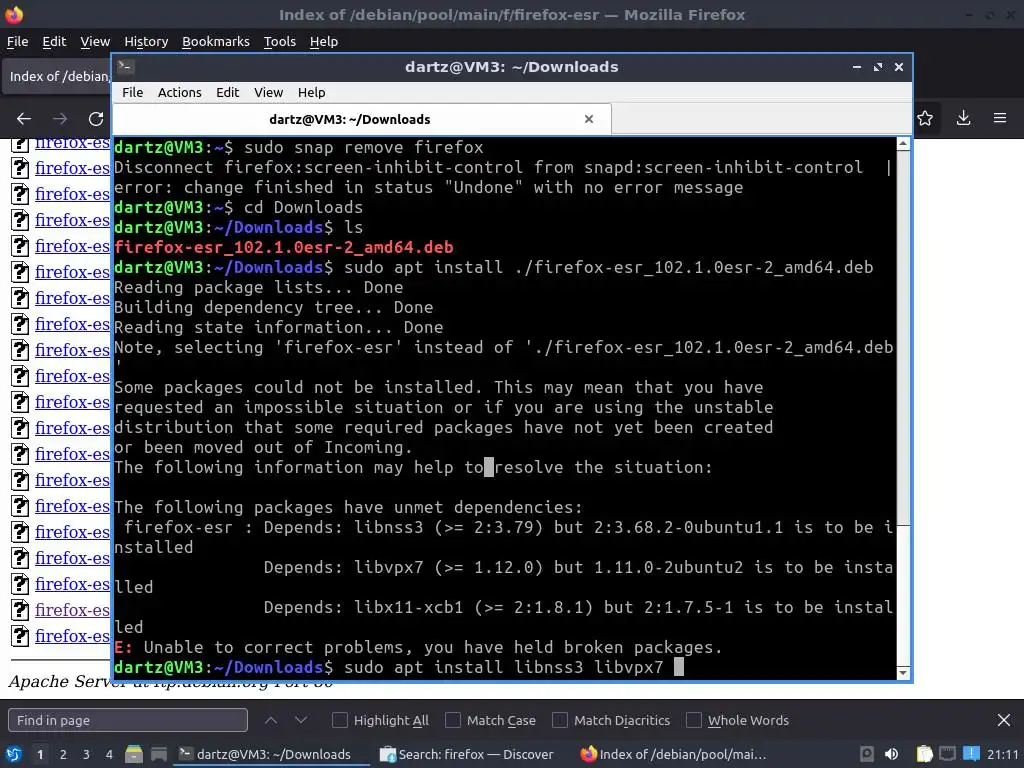Activate Discover 'Search: firefox' taskbar entry
Screen dimensions: 1024x768
click(x=467, y=754)
